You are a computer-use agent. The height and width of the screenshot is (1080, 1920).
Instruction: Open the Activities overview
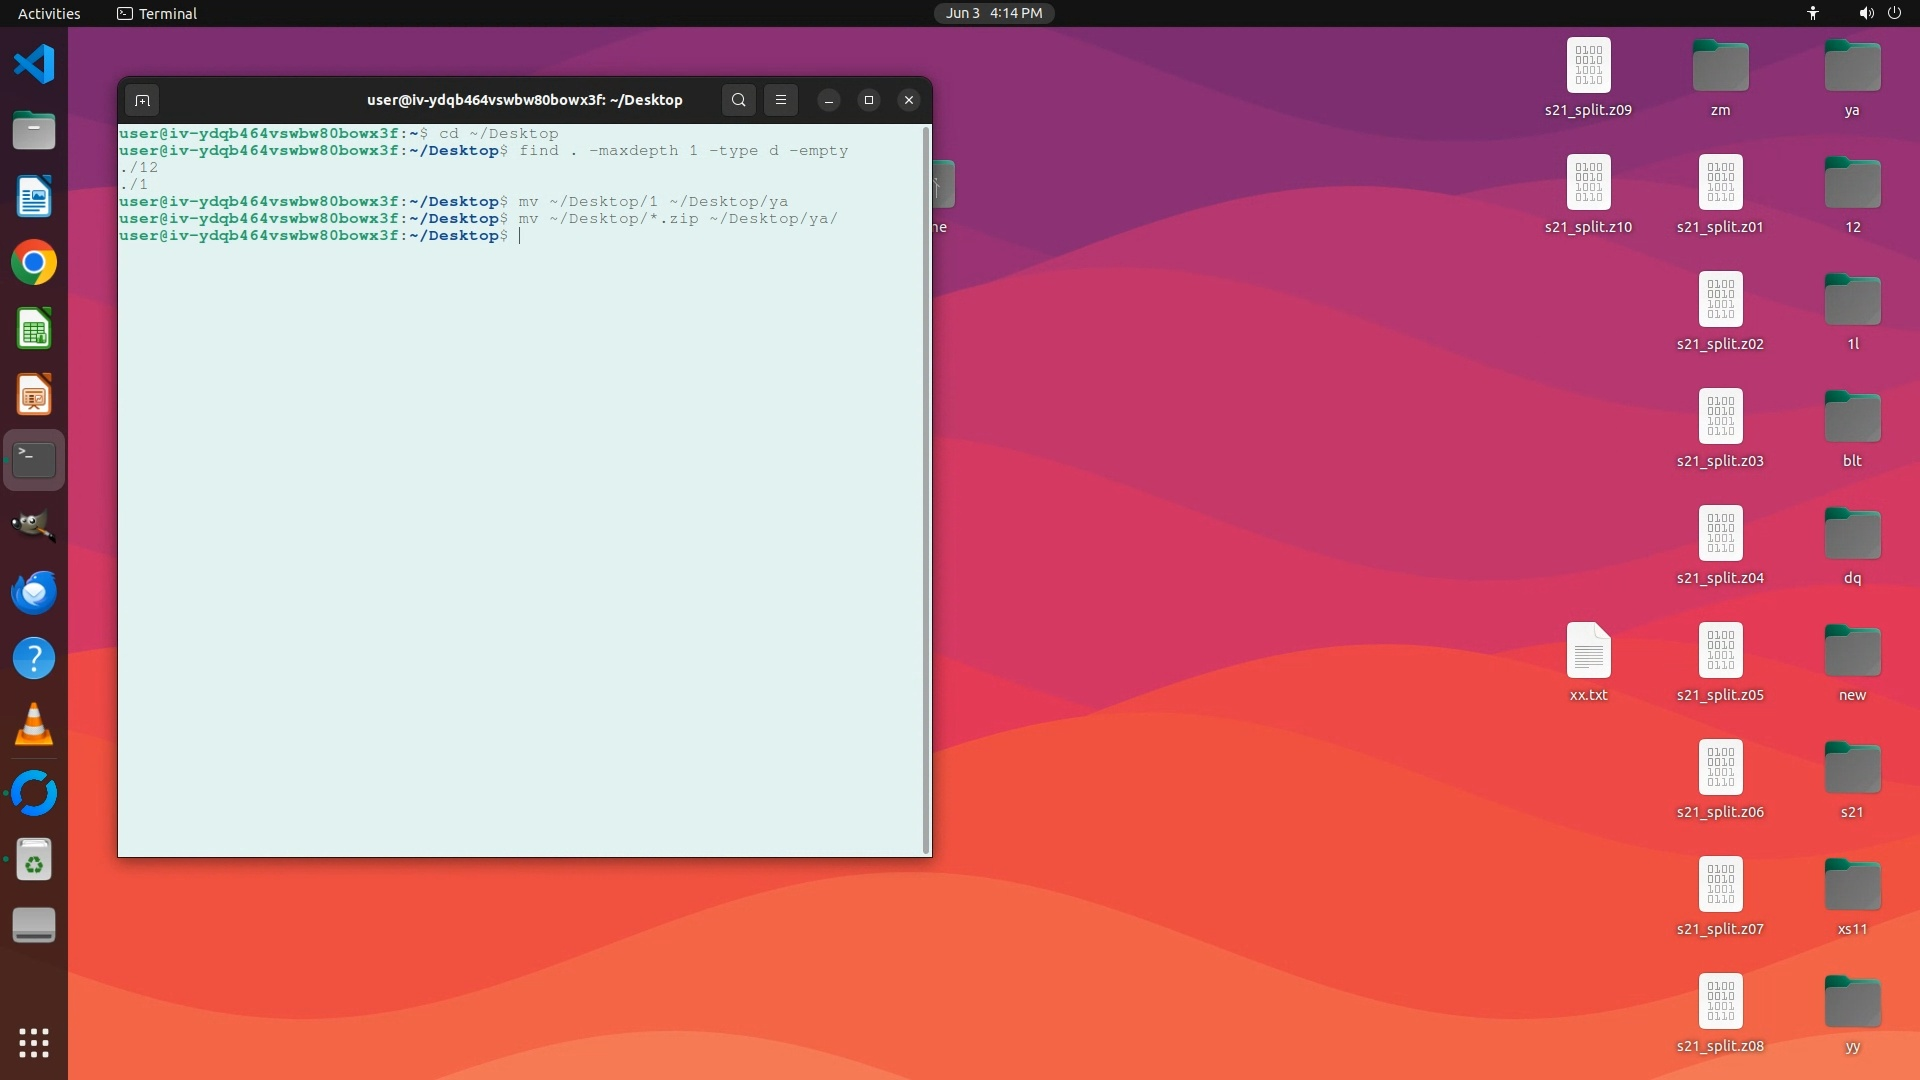pyautogui.click(x=49, y=13)
